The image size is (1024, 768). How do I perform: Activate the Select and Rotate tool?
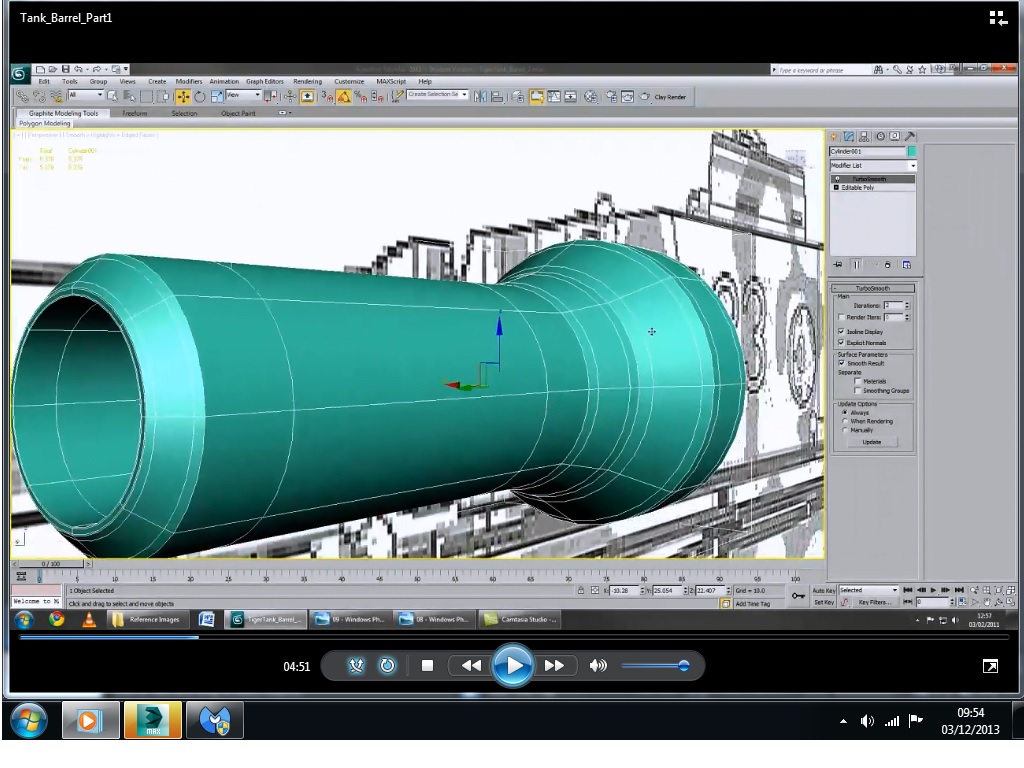pyautogui.click(x=199, y=96)
